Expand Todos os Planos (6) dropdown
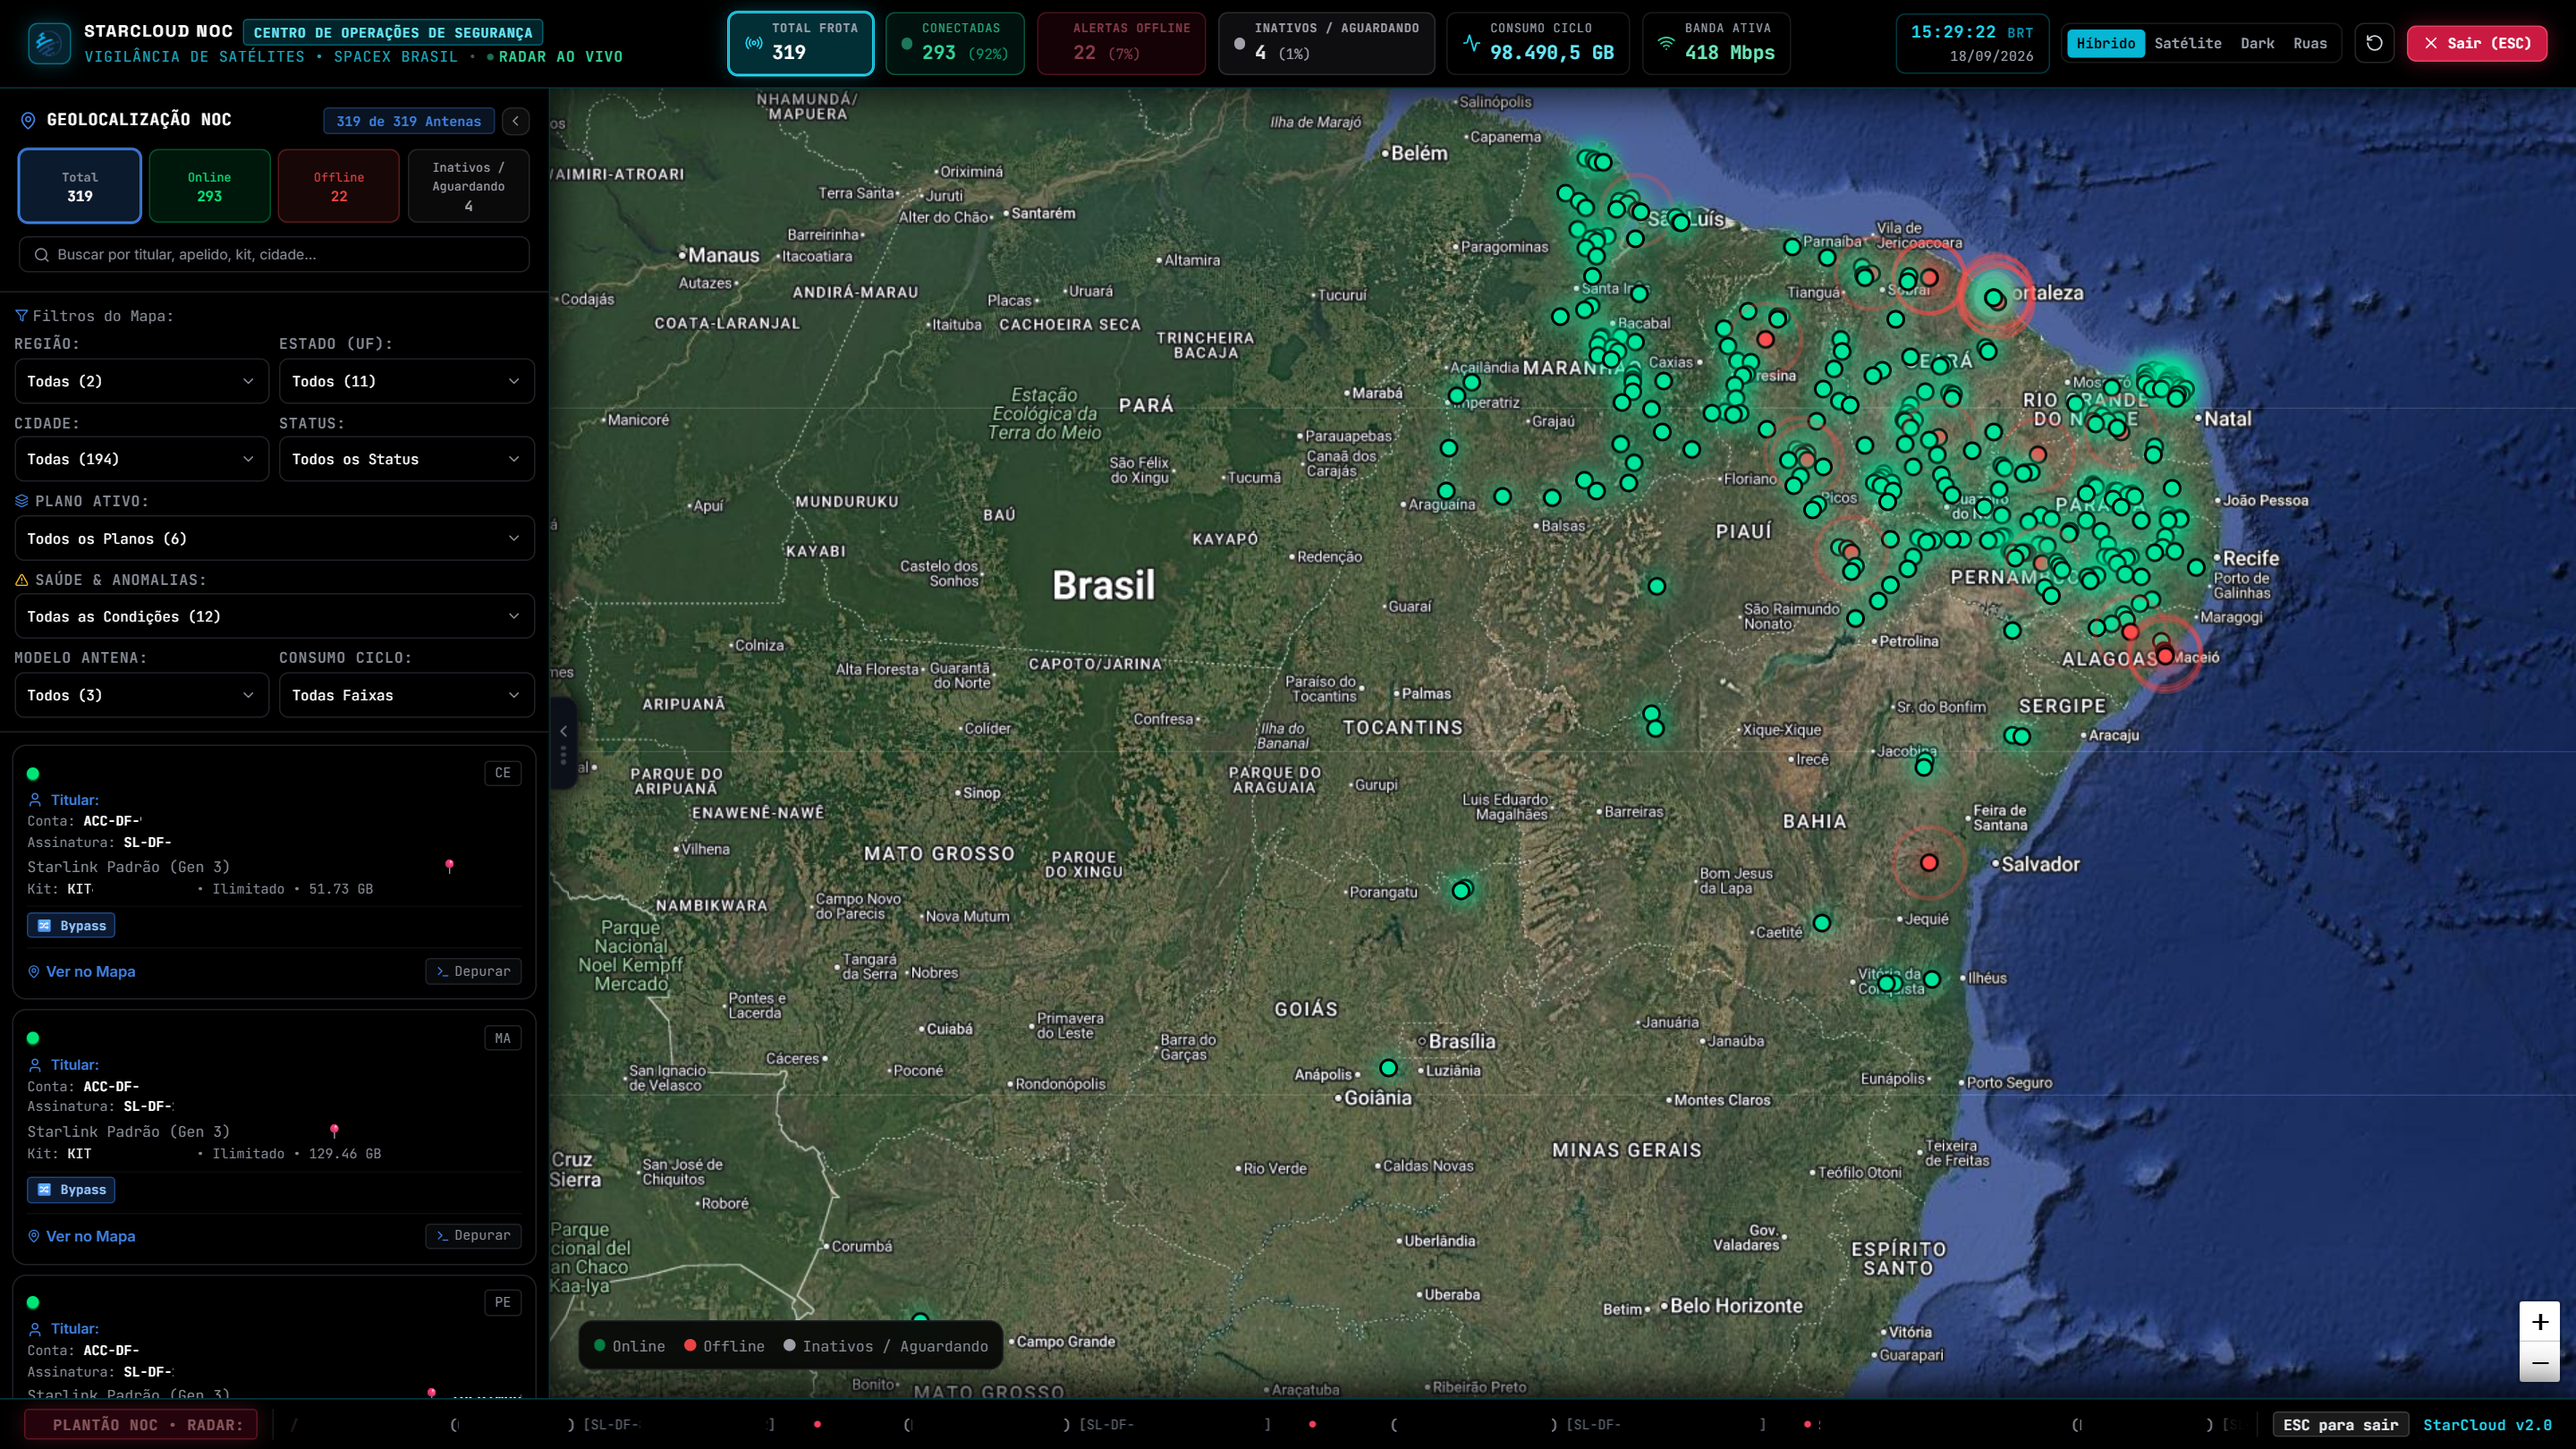This screenshot has width=2576, height=1449. (274, 538)
